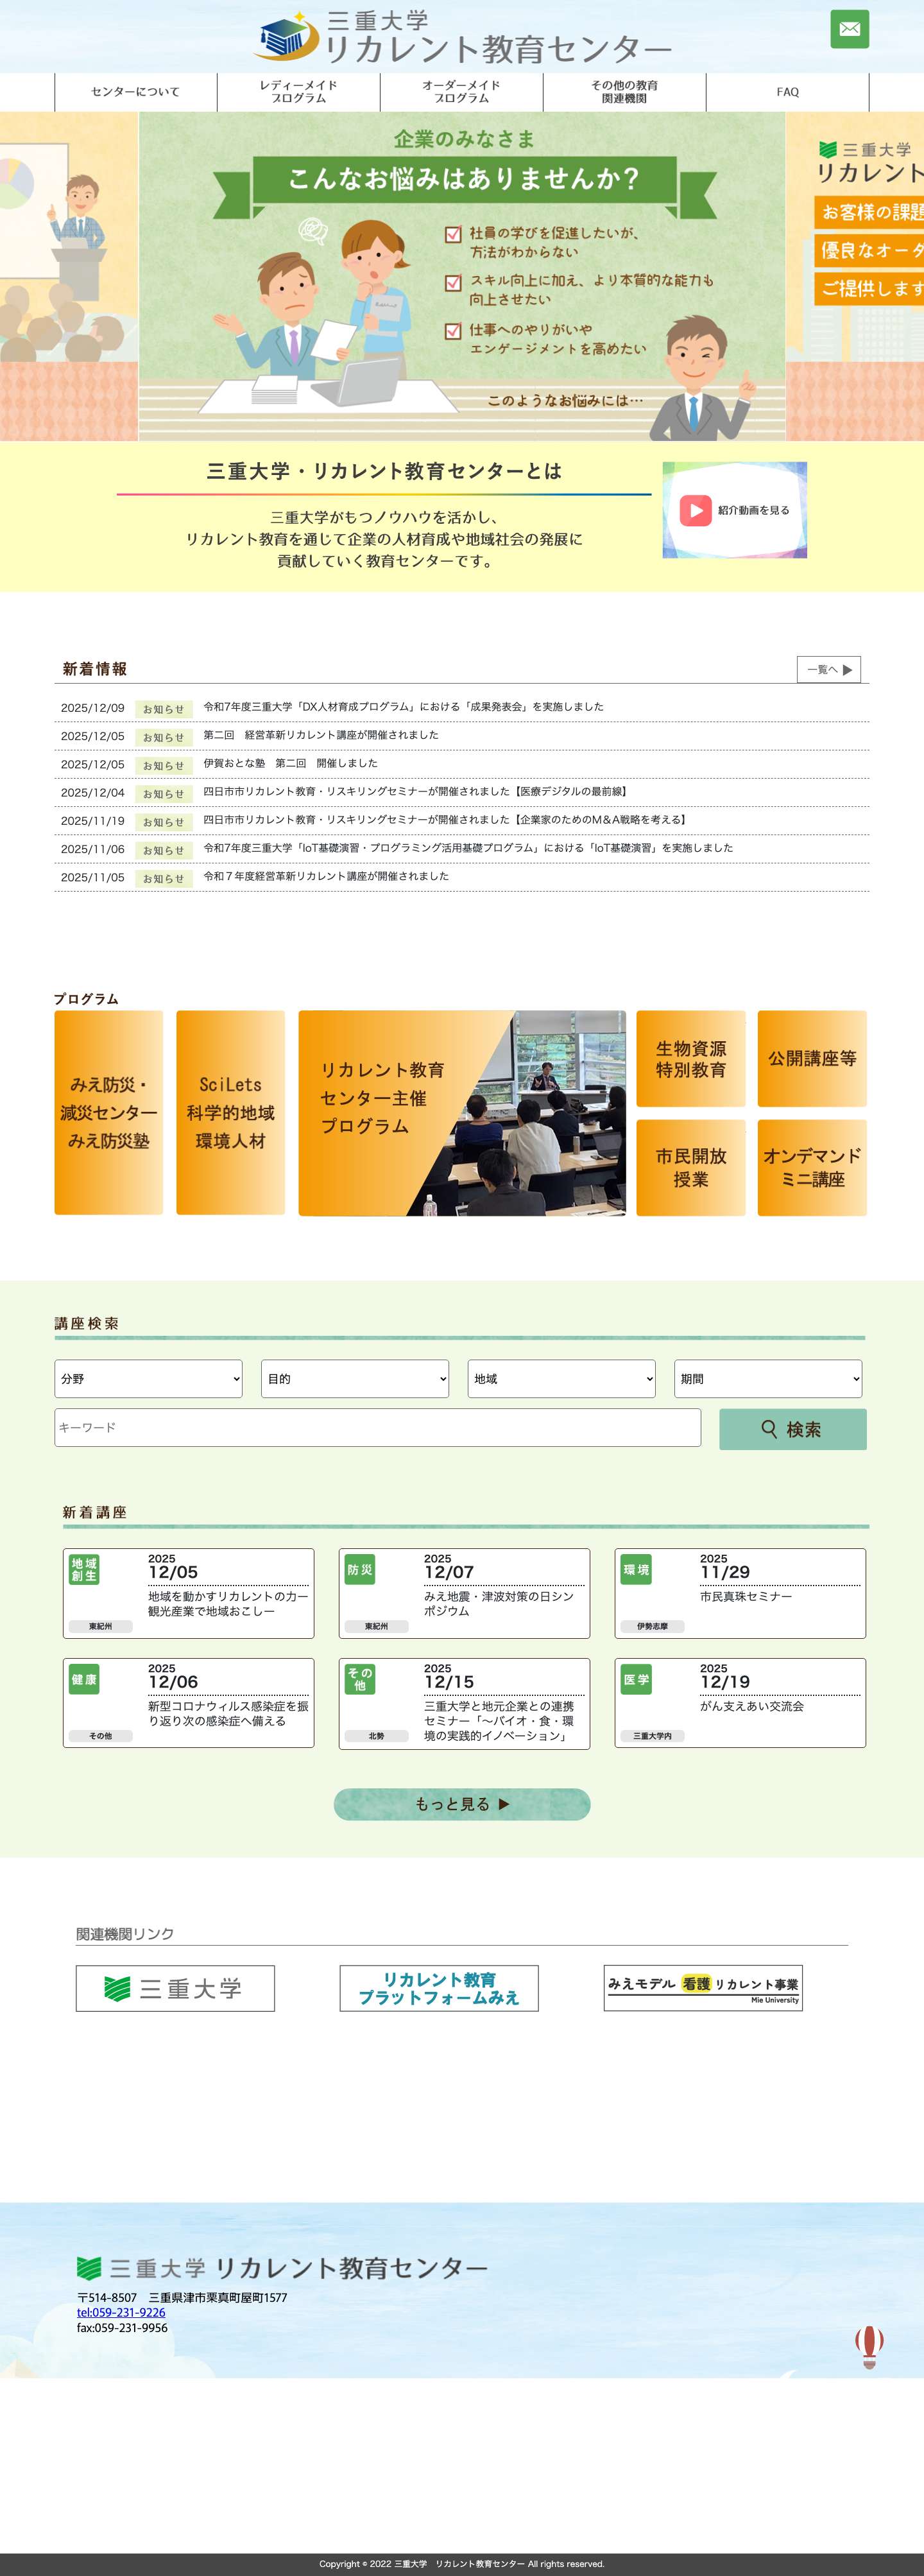Click the その他 green category badge
Screen dimensions: 924x2576
[360, 1680]
